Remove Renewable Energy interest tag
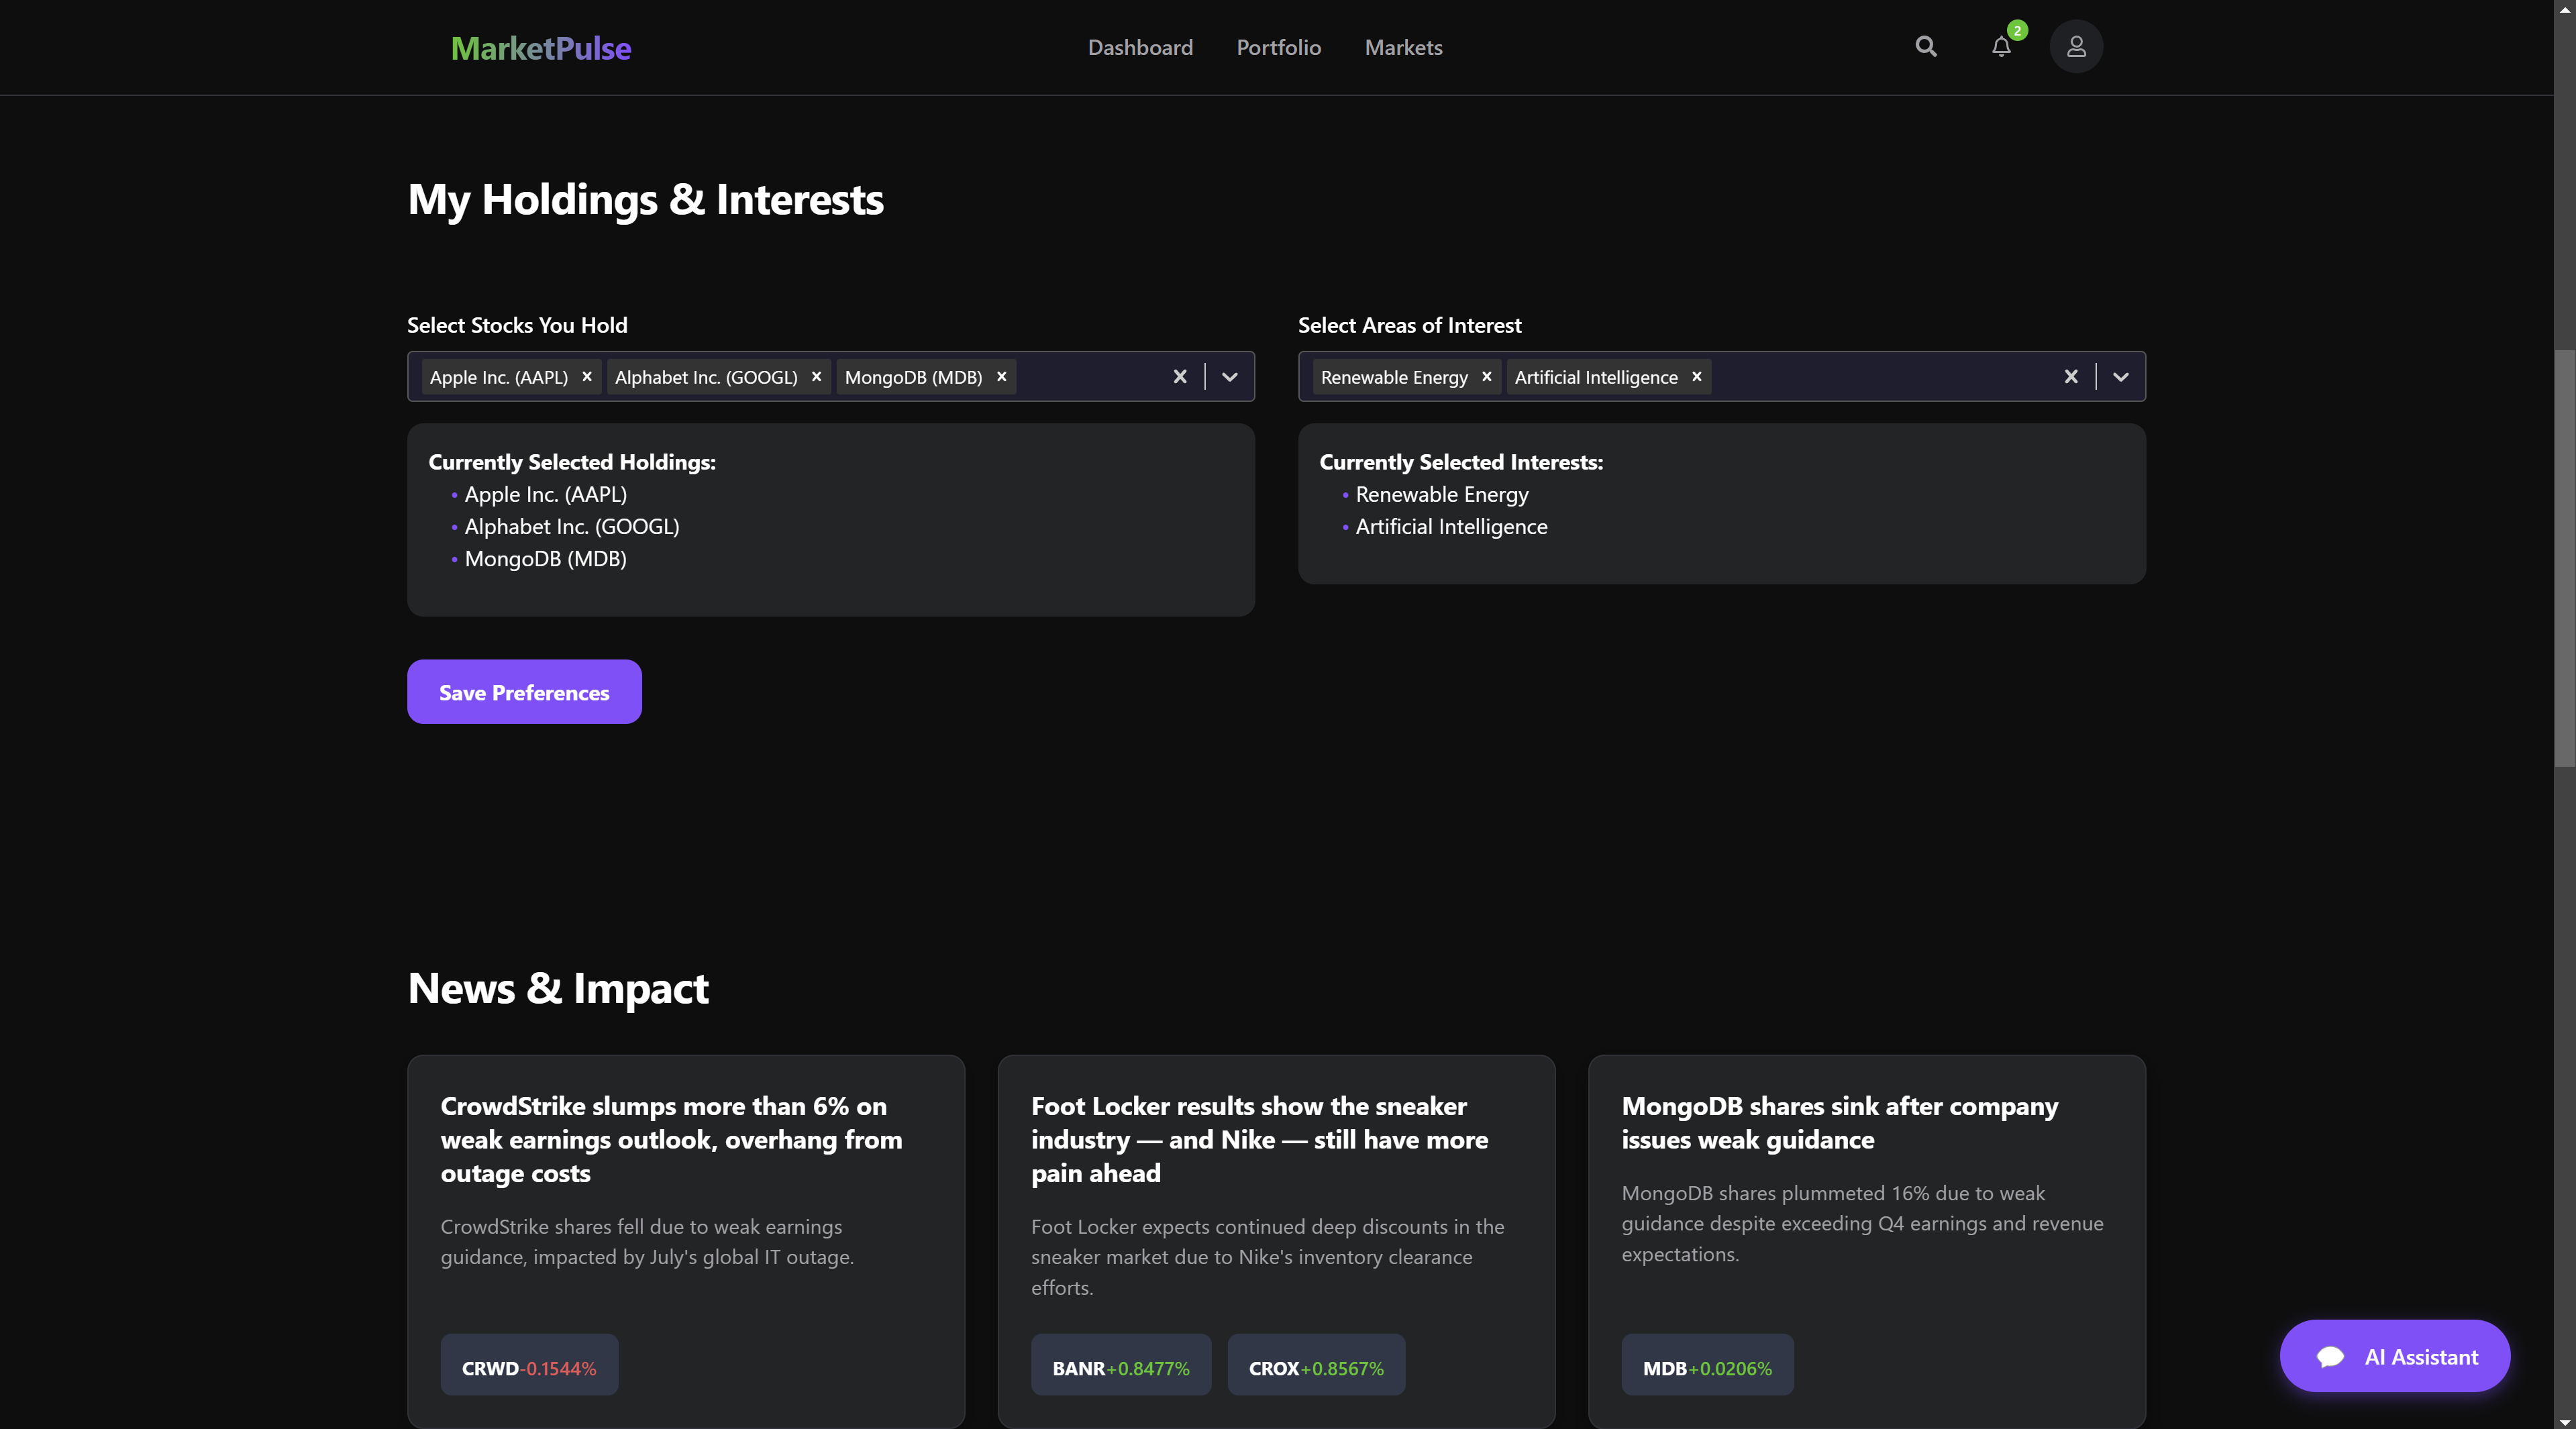 pos(1486,377)
